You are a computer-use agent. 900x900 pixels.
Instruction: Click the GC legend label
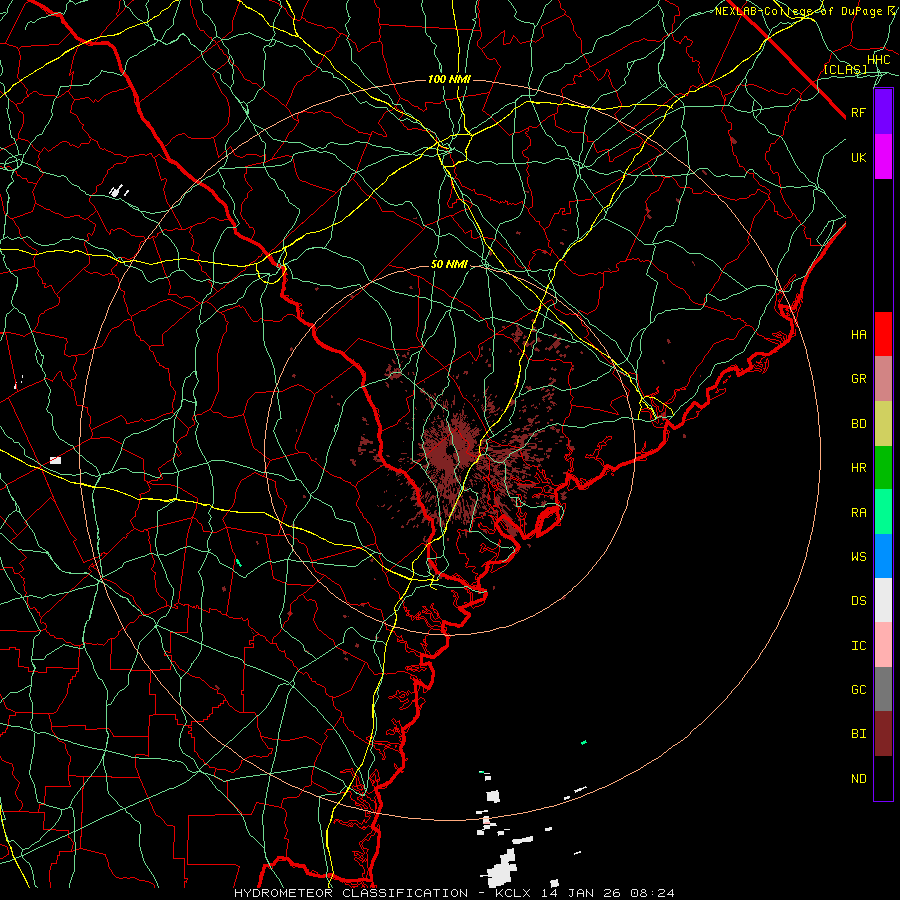(859, 690)
